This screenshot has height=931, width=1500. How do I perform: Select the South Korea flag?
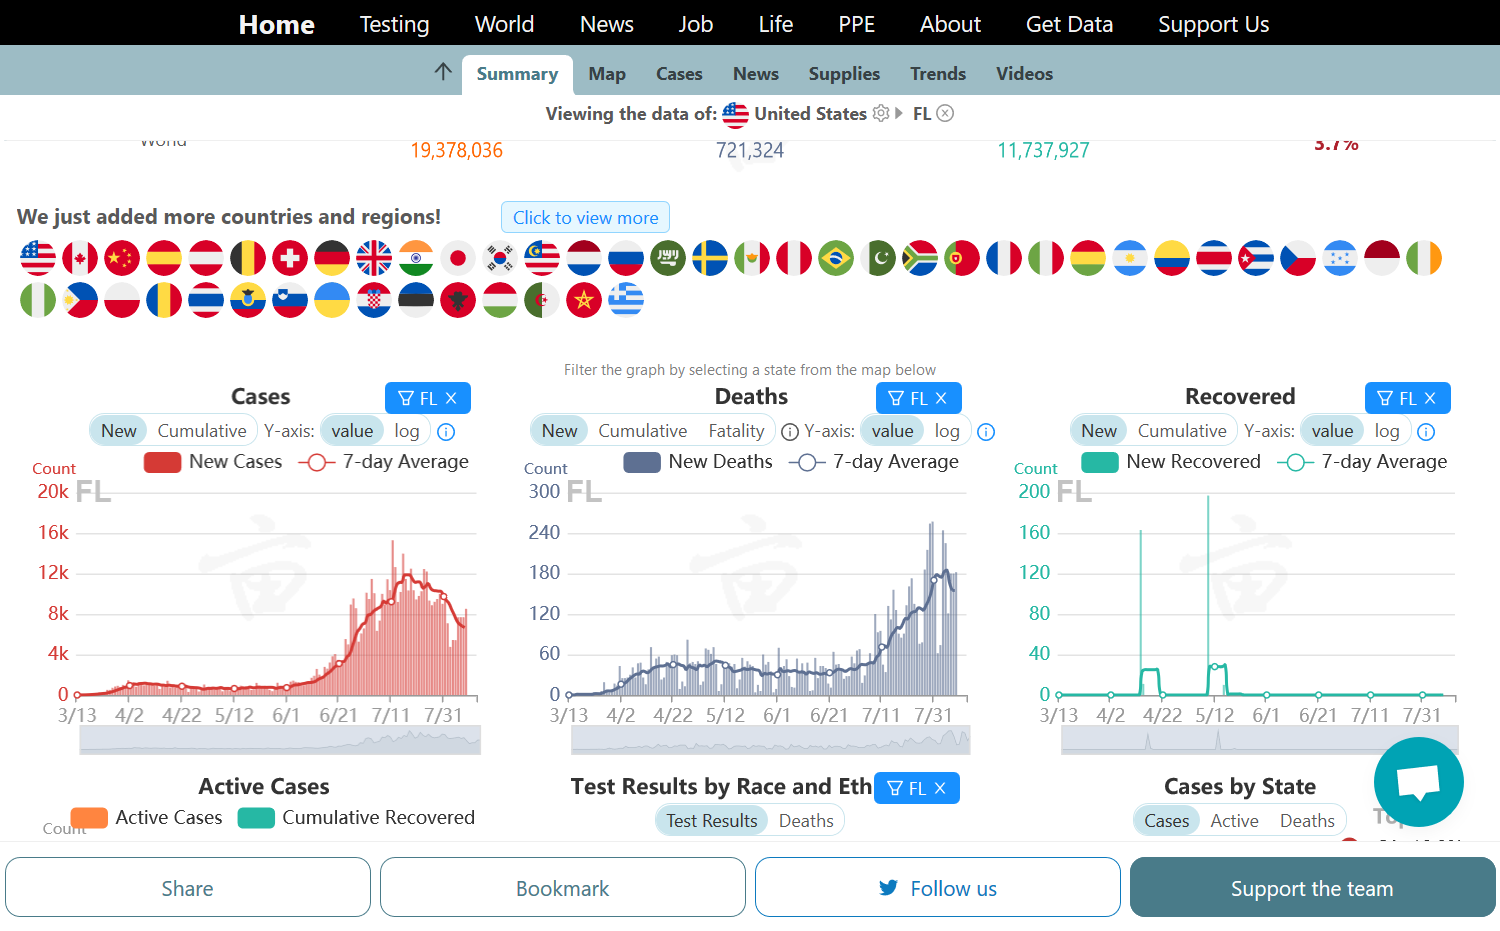click(x=500, y=258)
